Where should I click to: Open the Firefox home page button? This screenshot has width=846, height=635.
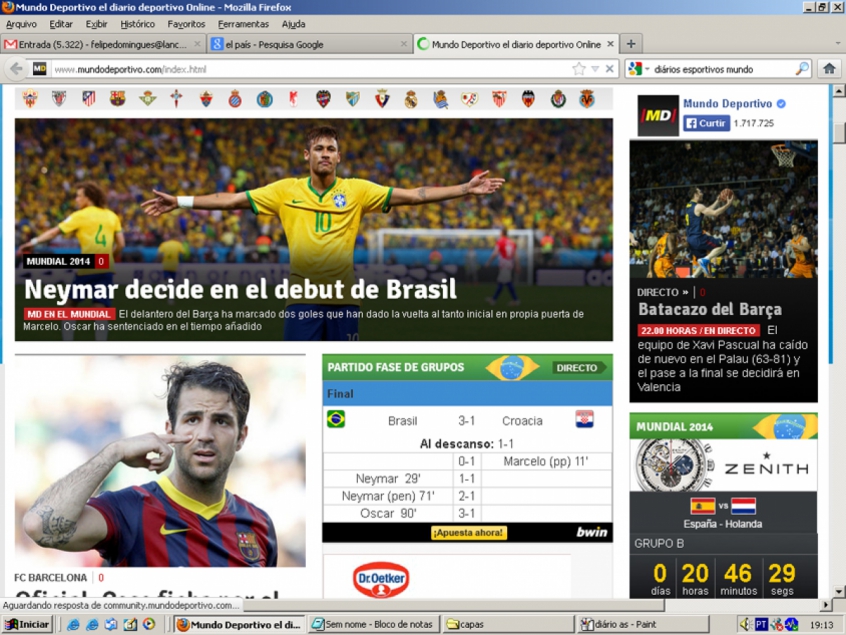829,69
